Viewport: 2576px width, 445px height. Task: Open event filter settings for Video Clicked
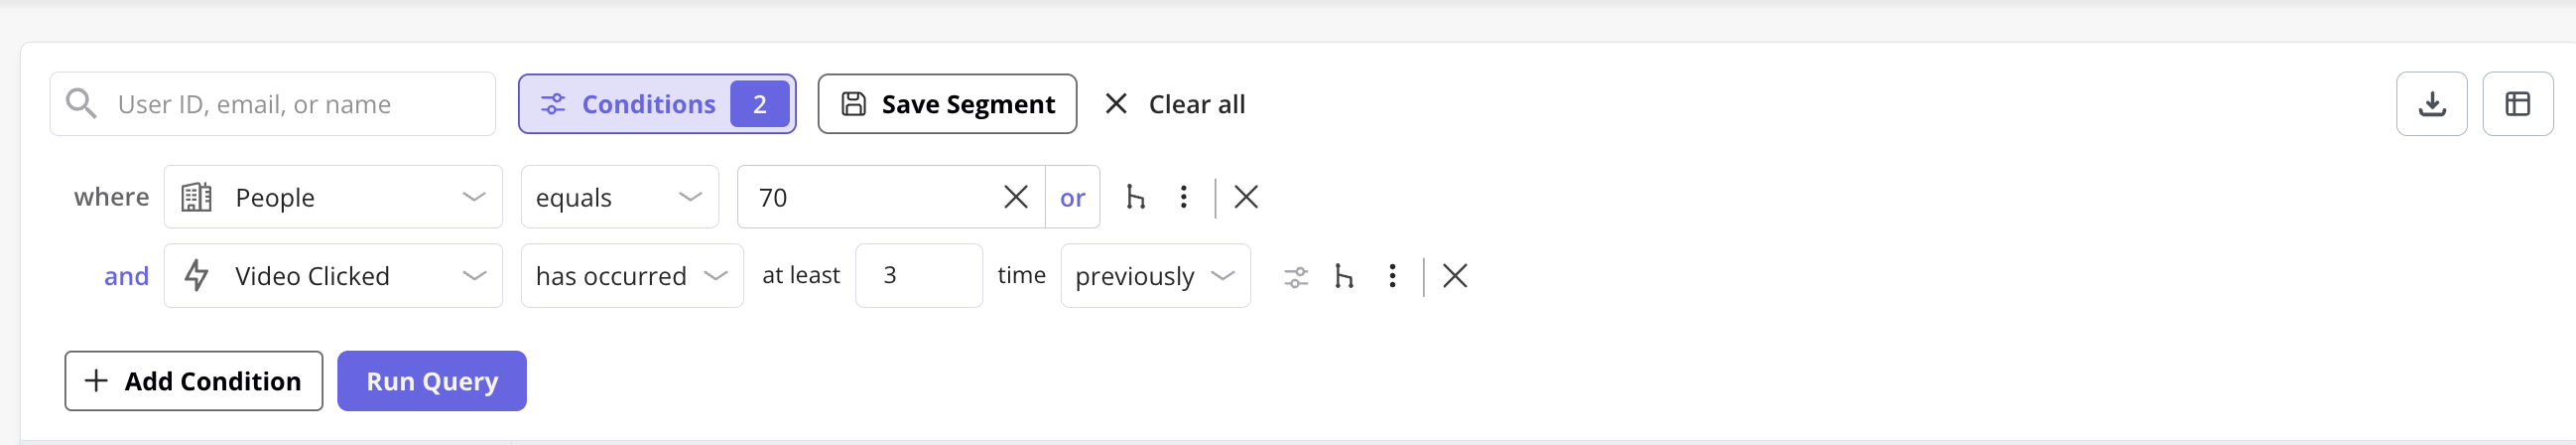point(1295,276)
